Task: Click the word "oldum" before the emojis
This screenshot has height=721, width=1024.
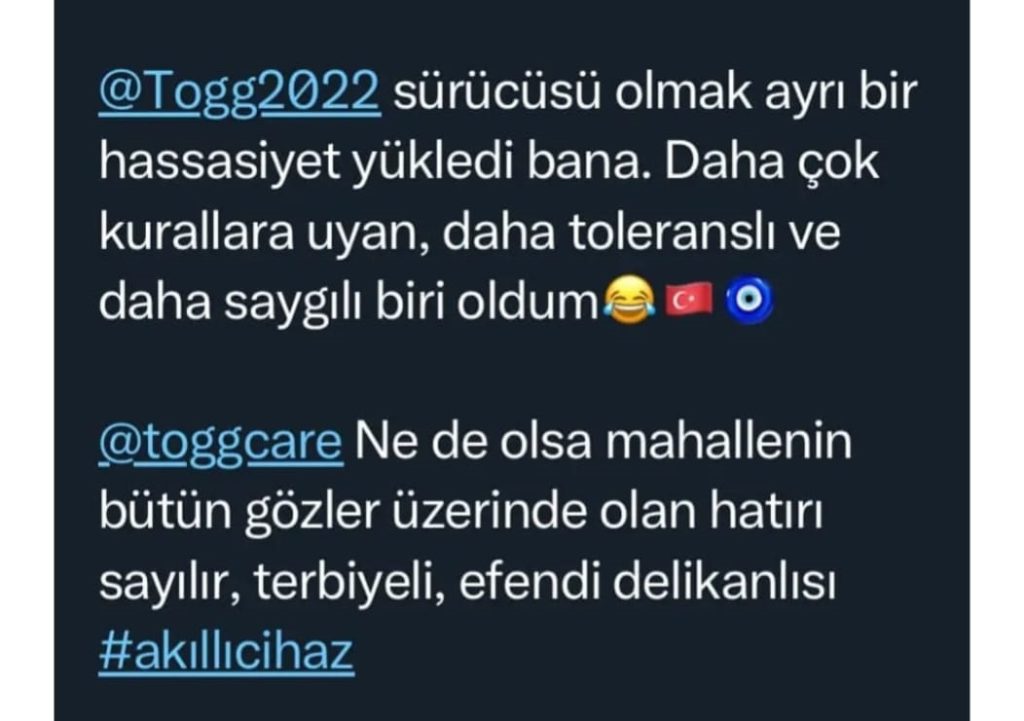Action: point(527,303)
